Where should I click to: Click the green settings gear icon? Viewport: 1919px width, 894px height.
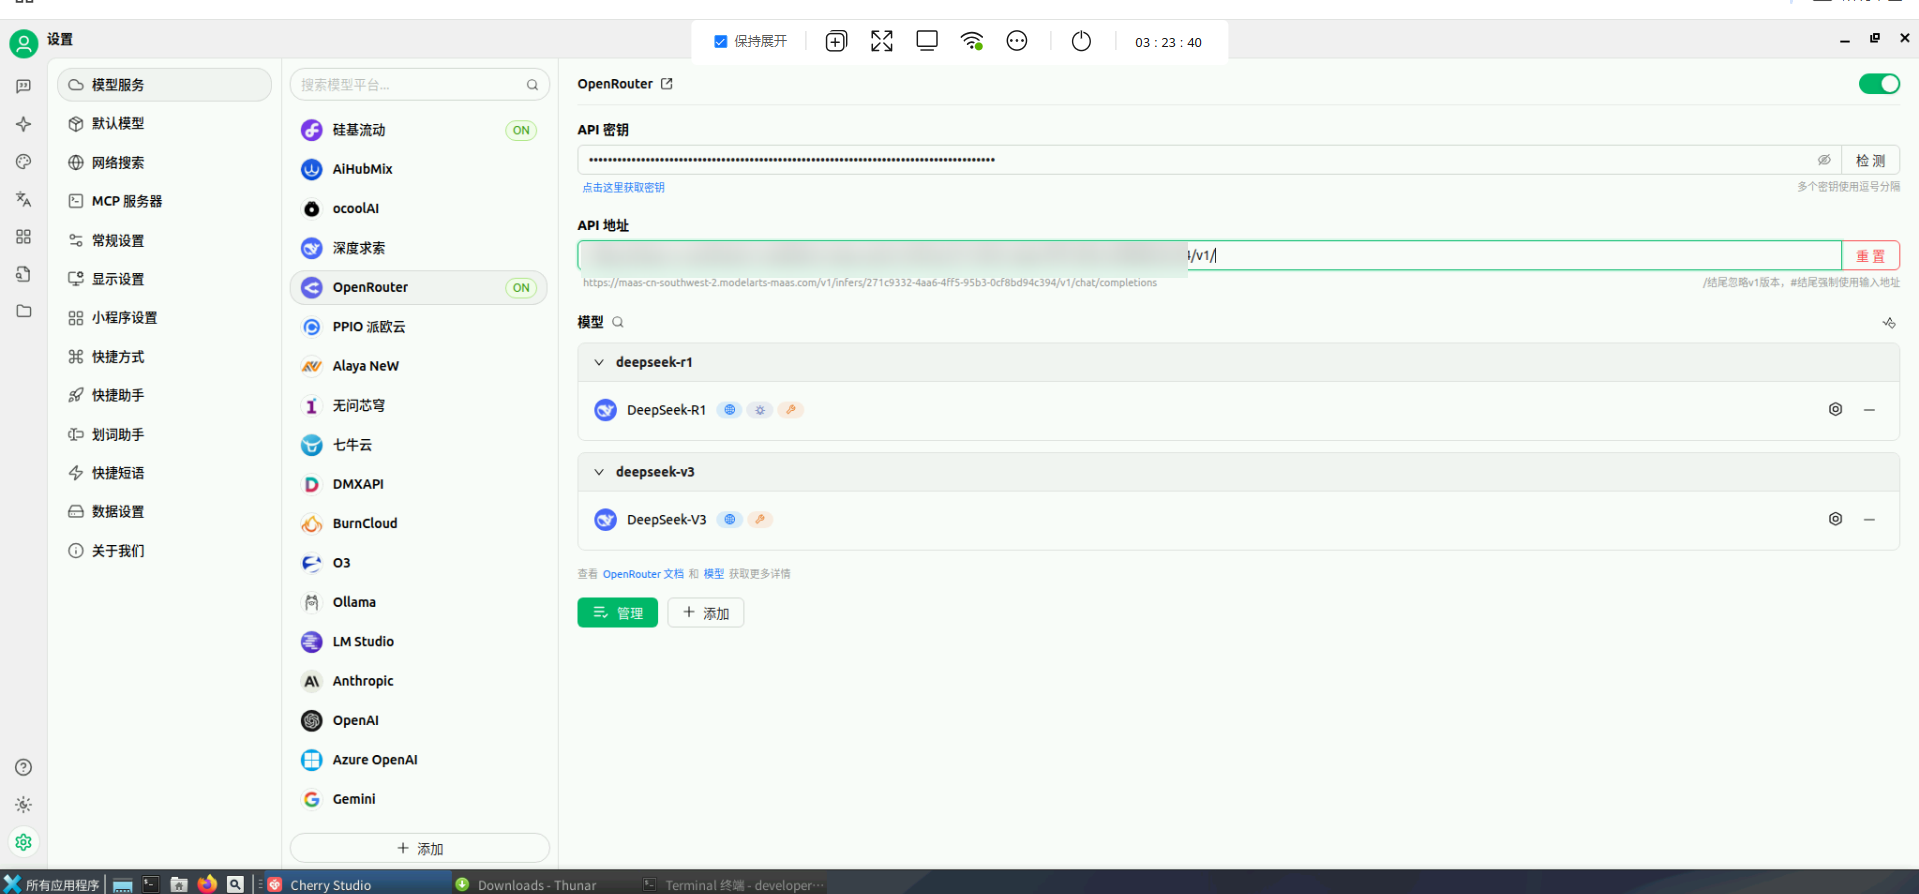(23, 842)
